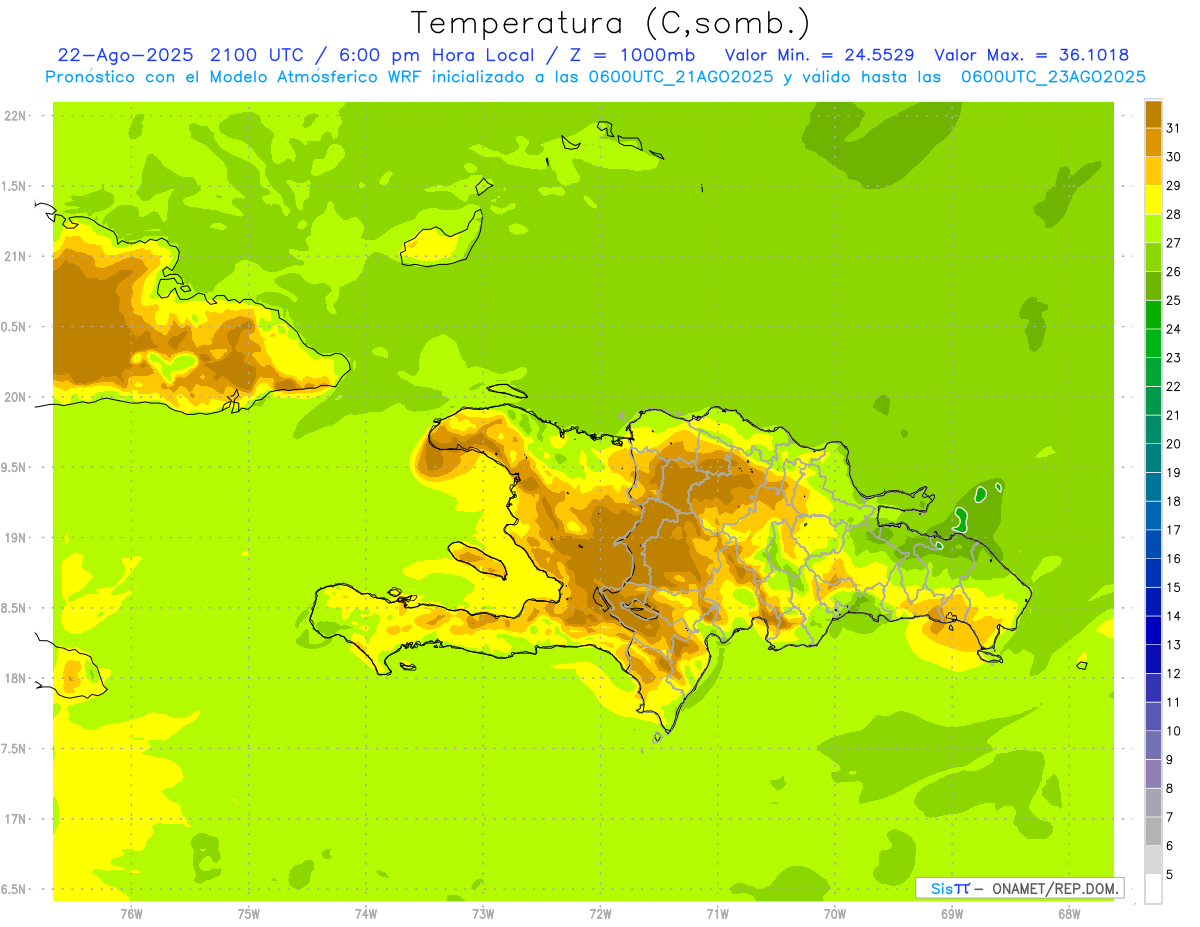Click the legend color band between 26 and 27

tap(1153, 258)
